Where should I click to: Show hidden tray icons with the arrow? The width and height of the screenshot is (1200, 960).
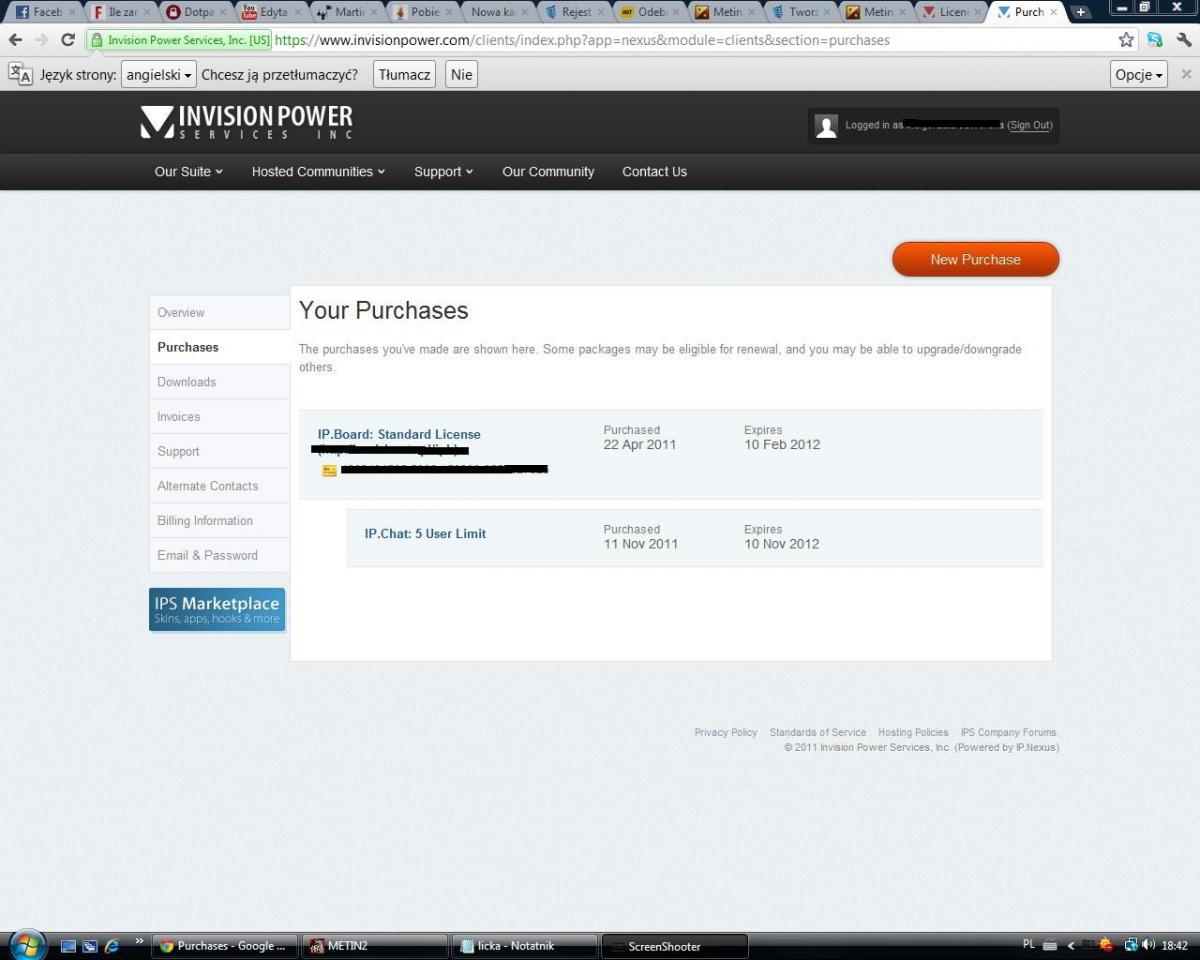coord(1071,945)
